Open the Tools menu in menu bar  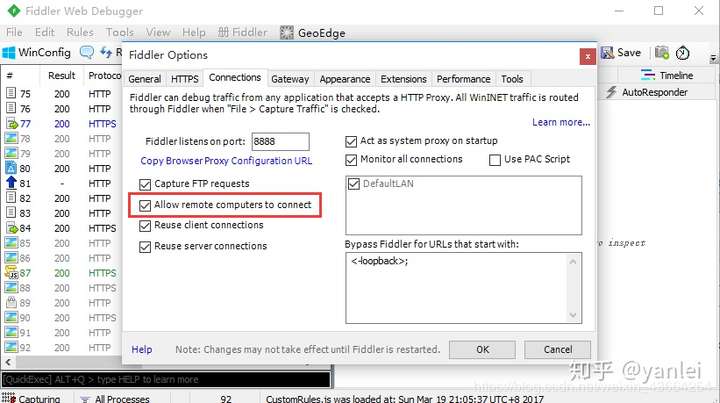click(x=120, y=32)
